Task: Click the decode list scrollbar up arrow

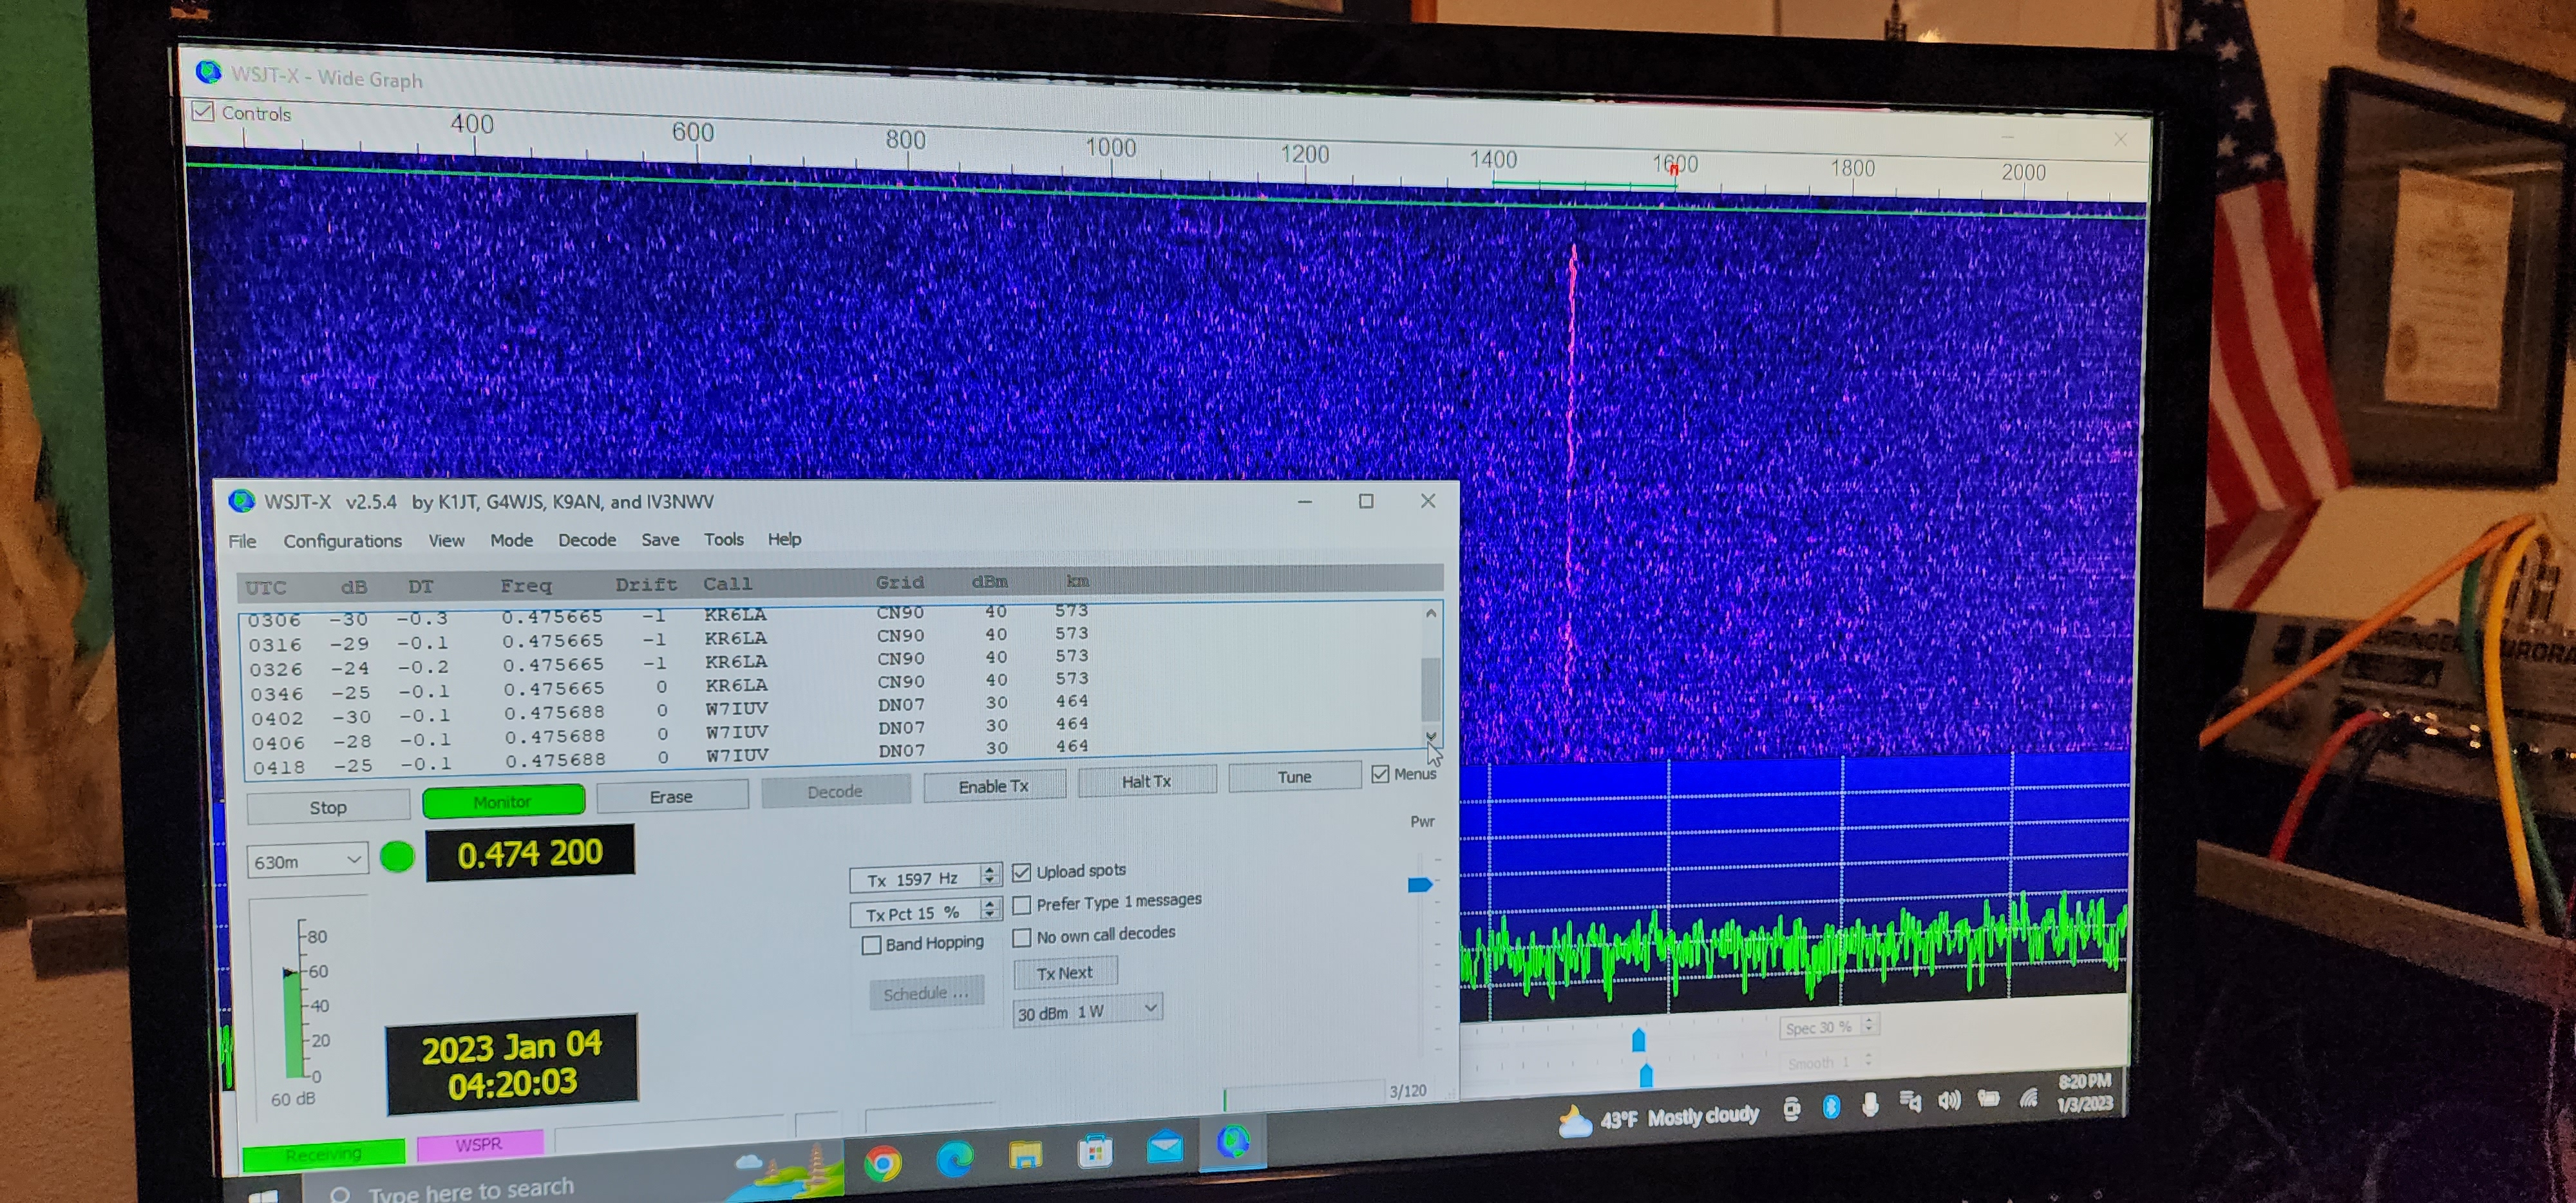Action: [1431, 614]
